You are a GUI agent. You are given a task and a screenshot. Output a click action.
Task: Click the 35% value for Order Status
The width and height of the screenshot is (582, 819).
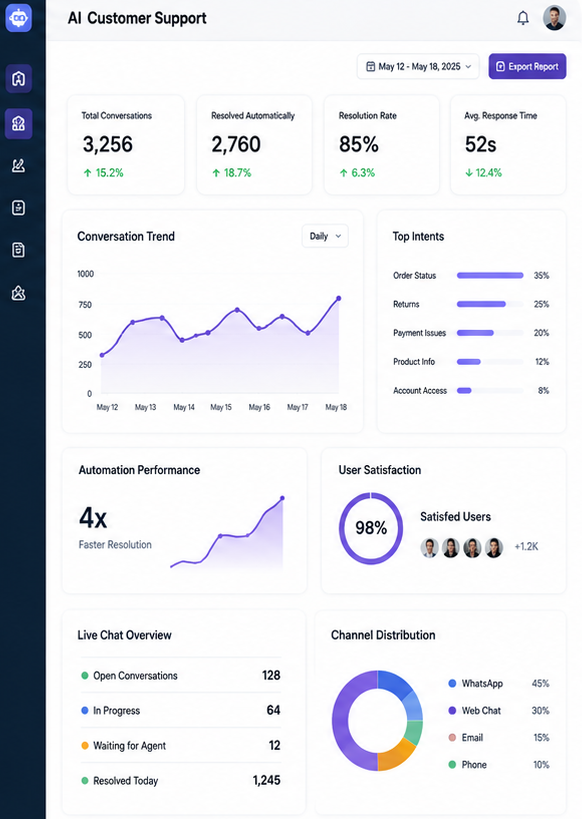541,275
